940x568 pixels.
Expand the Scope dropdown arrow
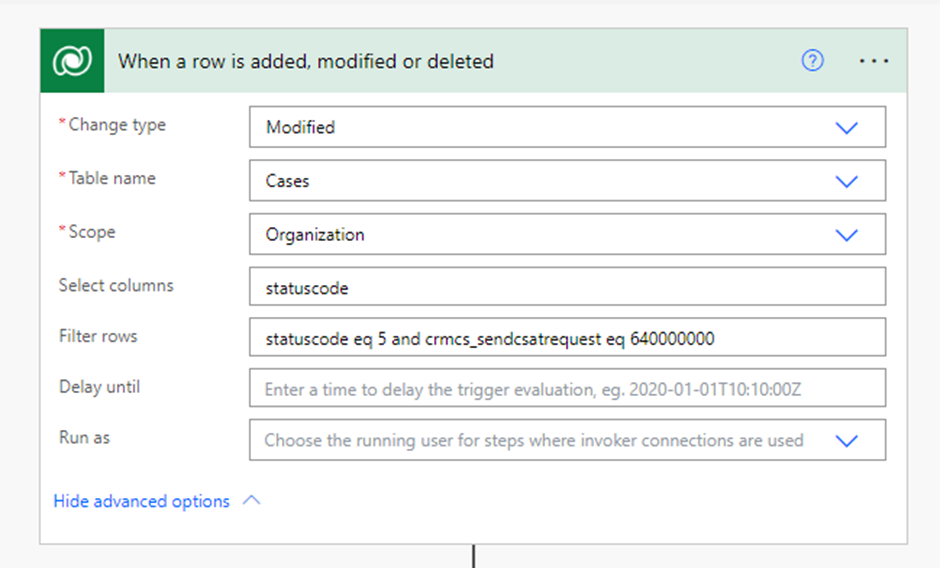pos(846,235)
